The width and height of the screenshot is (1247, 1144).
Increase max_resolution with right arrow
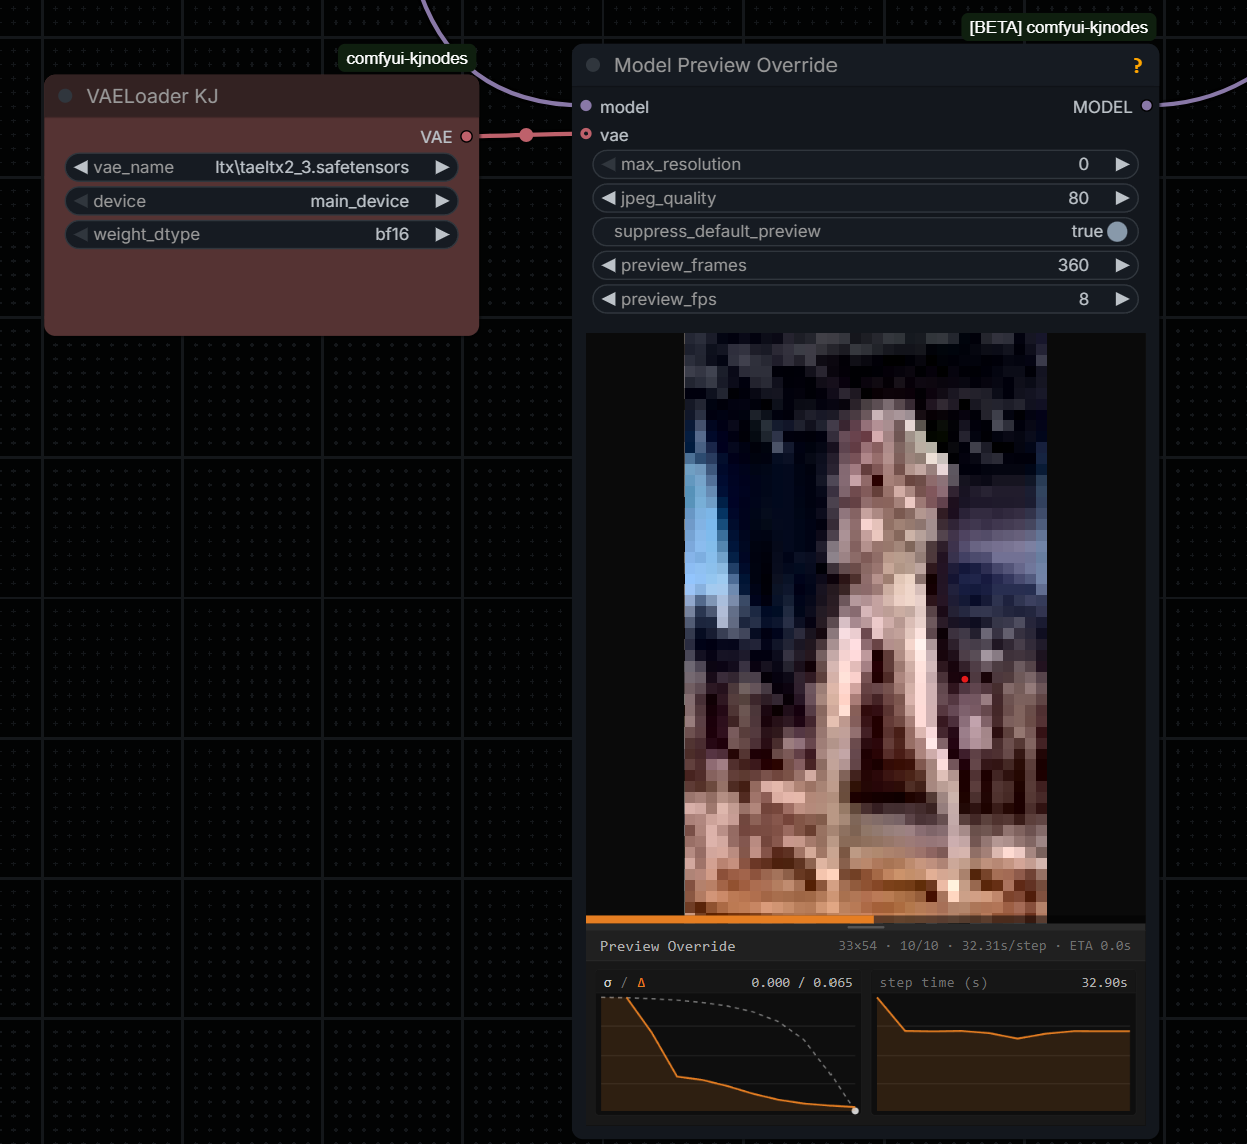[x=1122, y=164]
